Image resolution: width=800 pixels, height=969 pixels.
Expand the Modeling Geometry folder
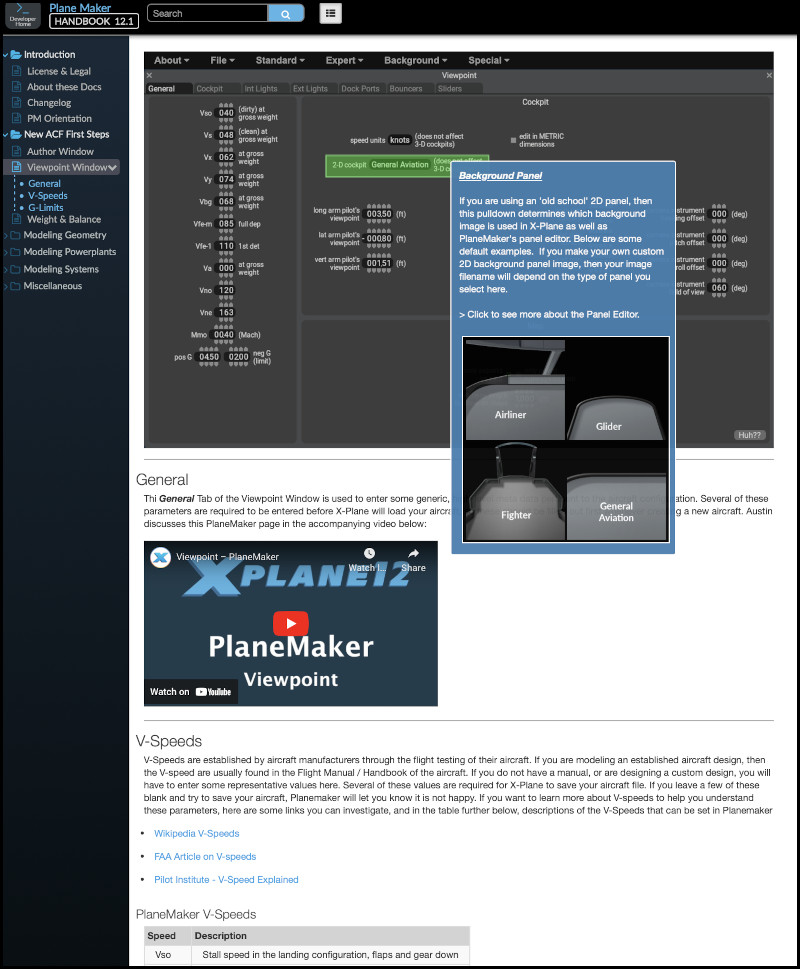8,236
